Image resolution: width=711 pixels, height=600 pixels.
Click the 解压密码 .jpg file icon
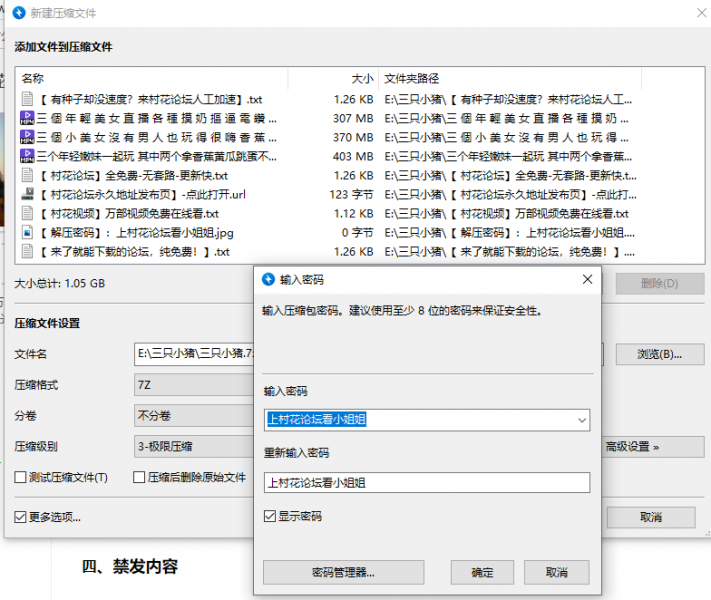click(28, 232)
